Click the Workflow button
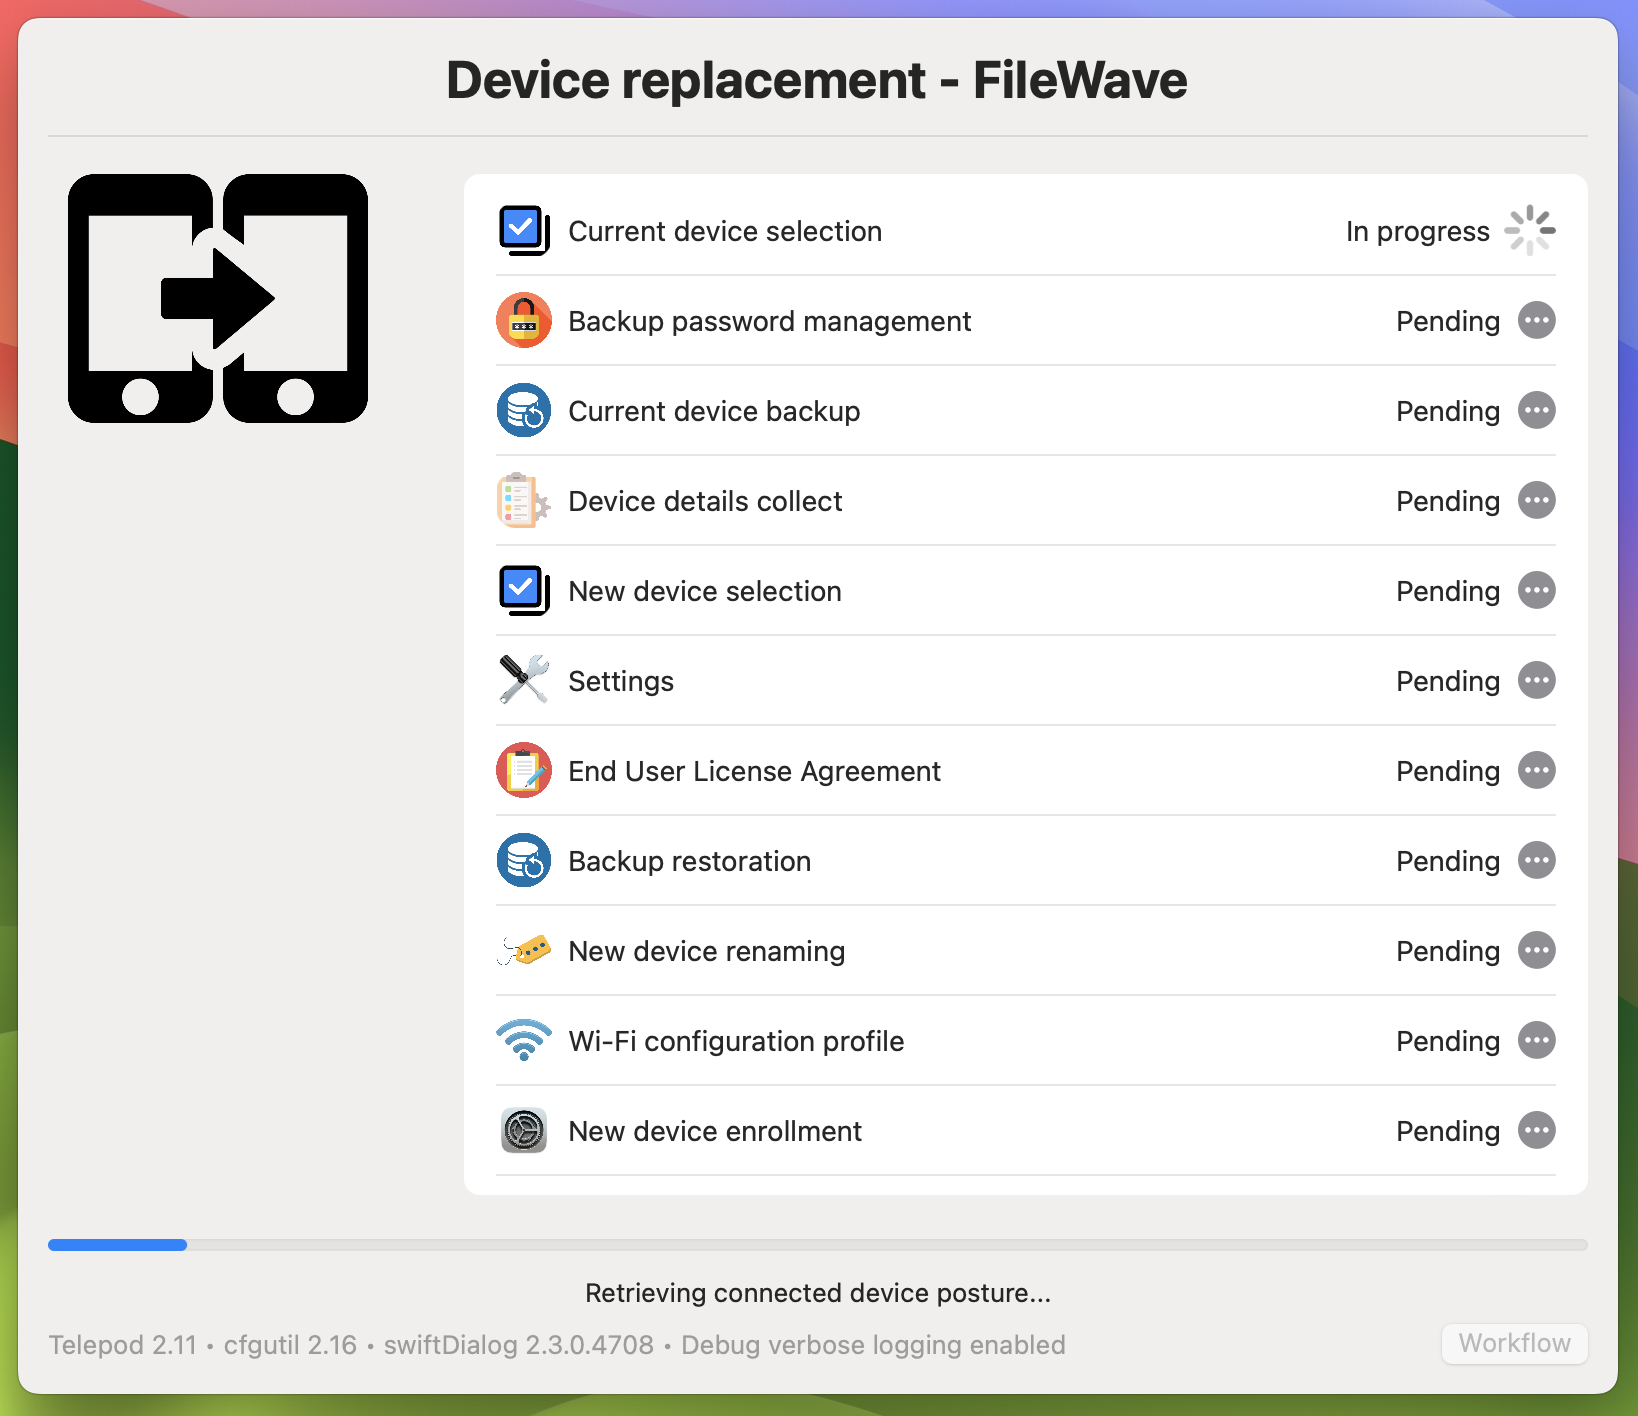Image resolution: width=1638 pixels, height=1416 pixels. point(1514,1343)
